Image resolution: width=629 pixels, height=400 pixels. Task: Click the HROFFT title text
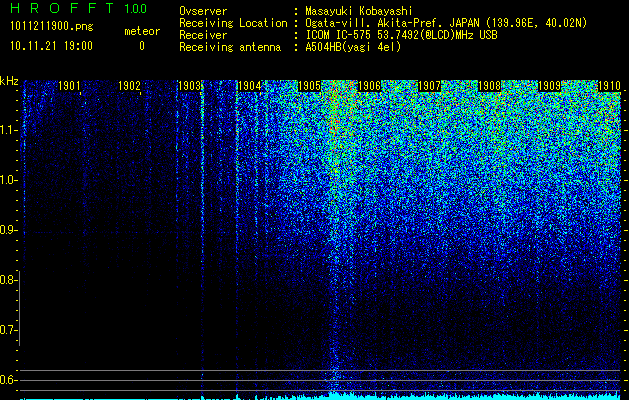coord(62,9)
